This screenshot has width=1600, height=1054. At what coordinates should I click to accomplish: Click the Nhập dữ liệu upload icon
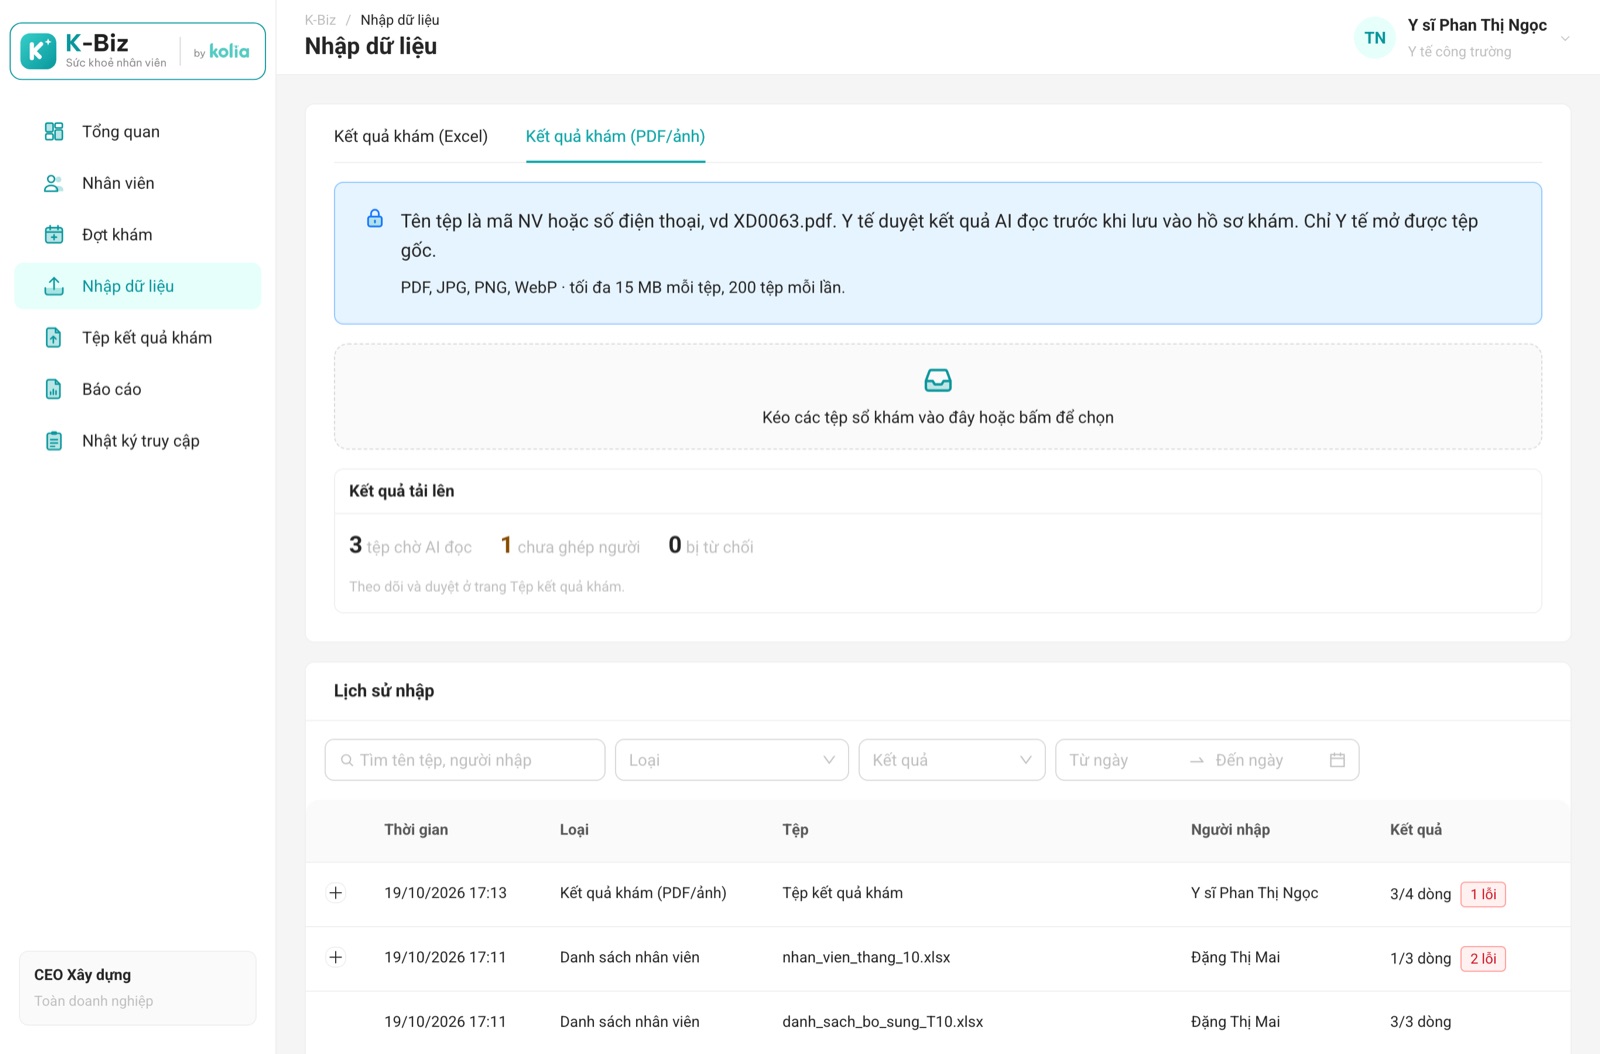[54, 286]
